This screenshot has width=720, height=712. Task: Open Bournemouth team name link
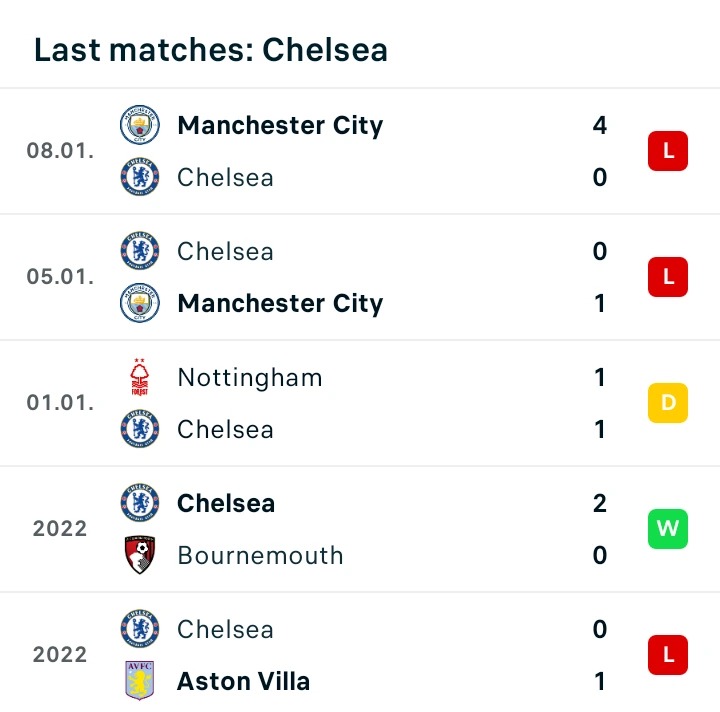pos(260,555)
